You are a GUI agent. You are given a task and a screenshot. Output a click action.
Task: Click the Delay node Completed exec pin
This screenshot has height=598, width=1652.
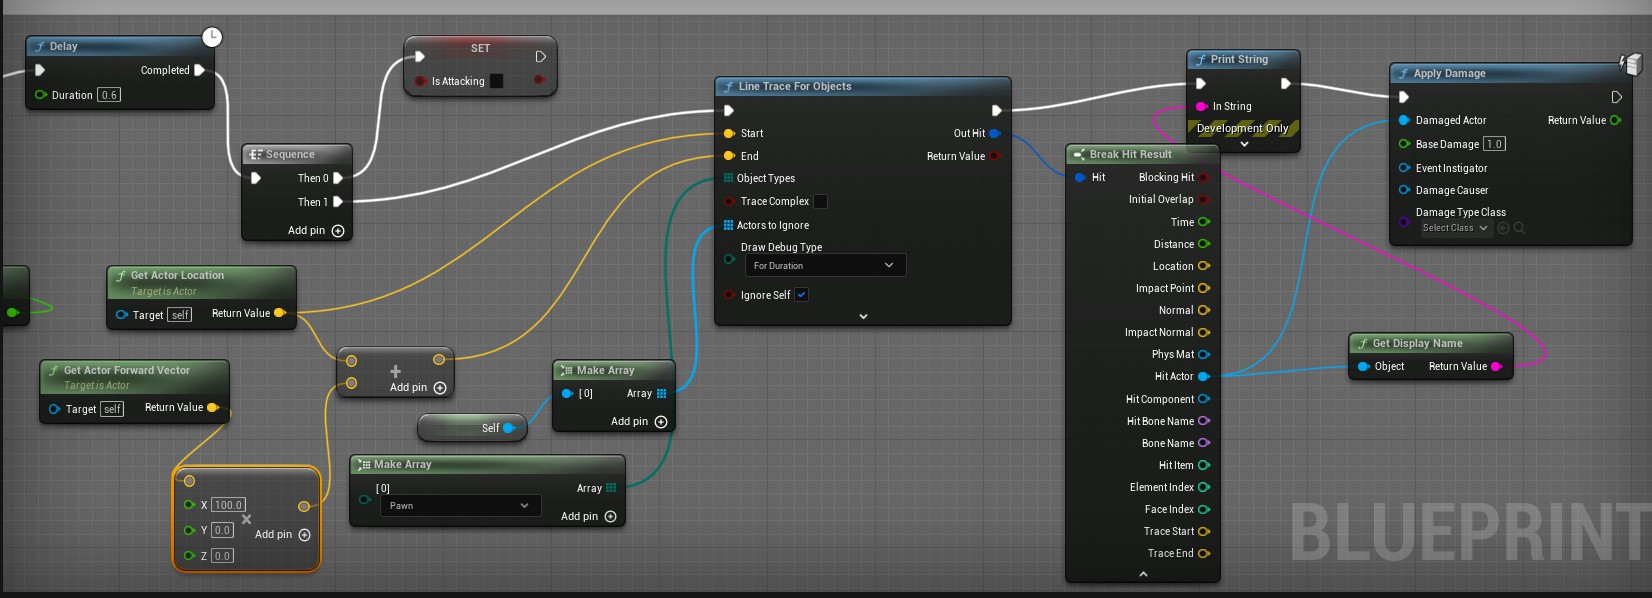tap(200, 70)
